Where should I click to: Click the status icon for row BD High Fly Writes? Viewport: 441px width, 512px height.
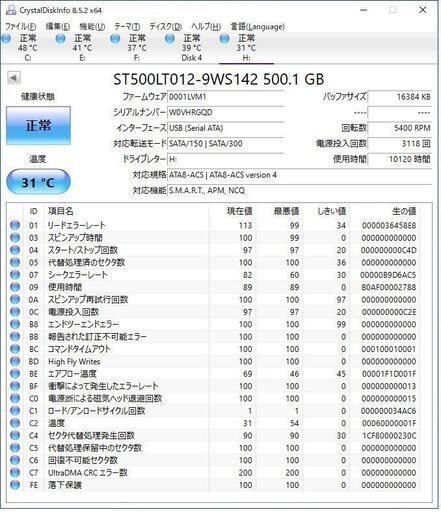coord(15,361)
